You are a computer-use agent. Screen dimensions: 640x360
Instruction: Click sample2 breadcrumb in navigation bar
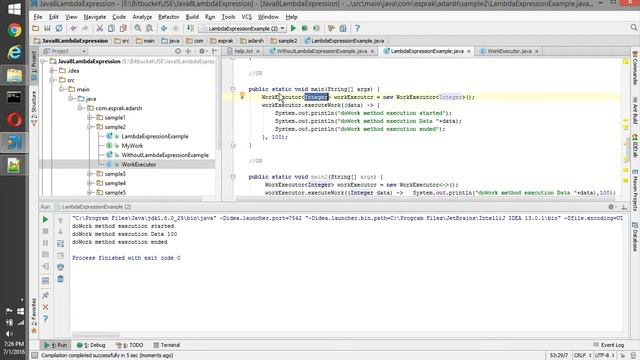(x=284, y=41)
